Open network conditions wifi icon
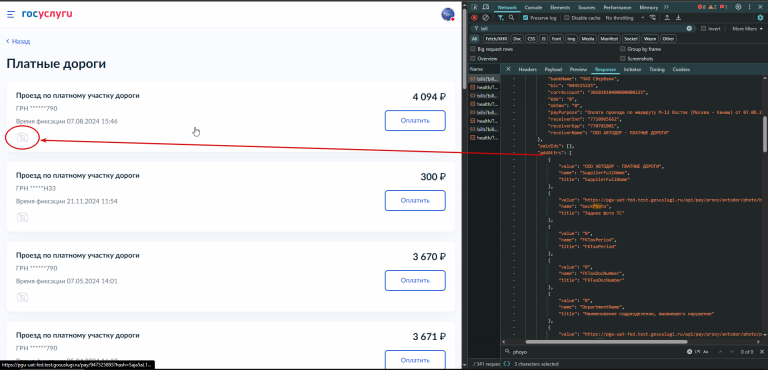The height and width of the screenshot is (370, 768). point(652,18)
